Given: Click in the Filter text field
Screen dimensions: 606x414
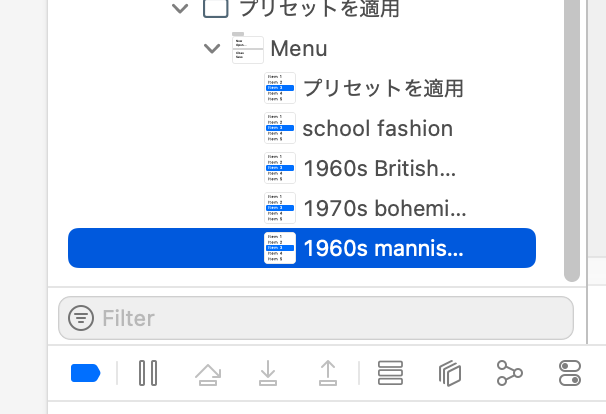Looking at the screenshot, I should pyautogui.click(x=330, y=318).
